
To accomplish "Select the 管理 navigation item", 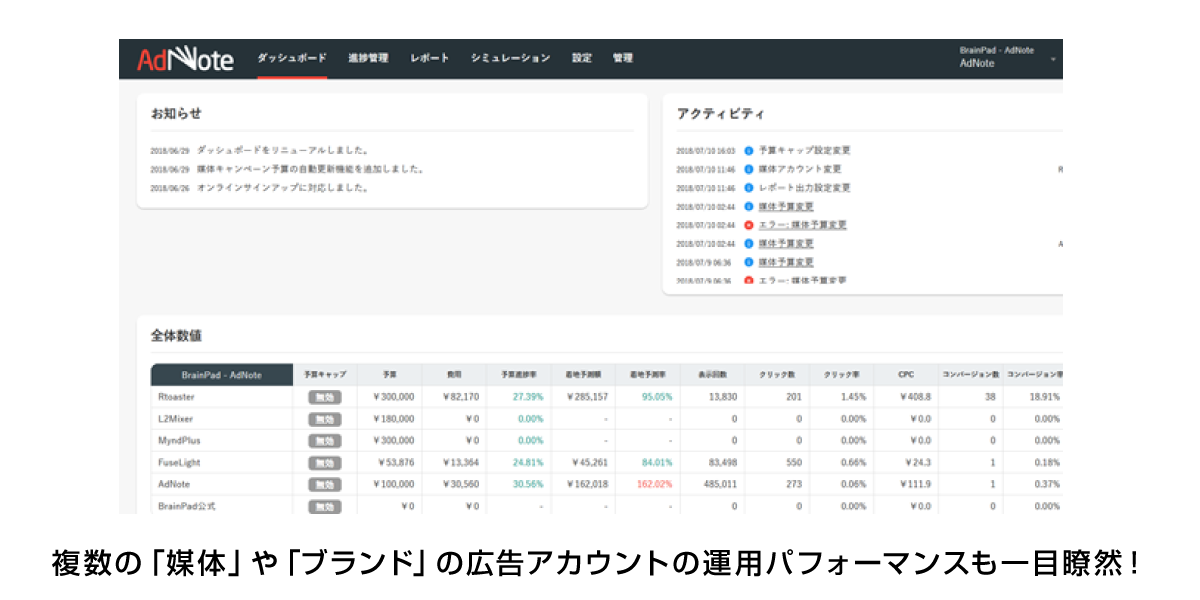I will (x=622, y=58).
